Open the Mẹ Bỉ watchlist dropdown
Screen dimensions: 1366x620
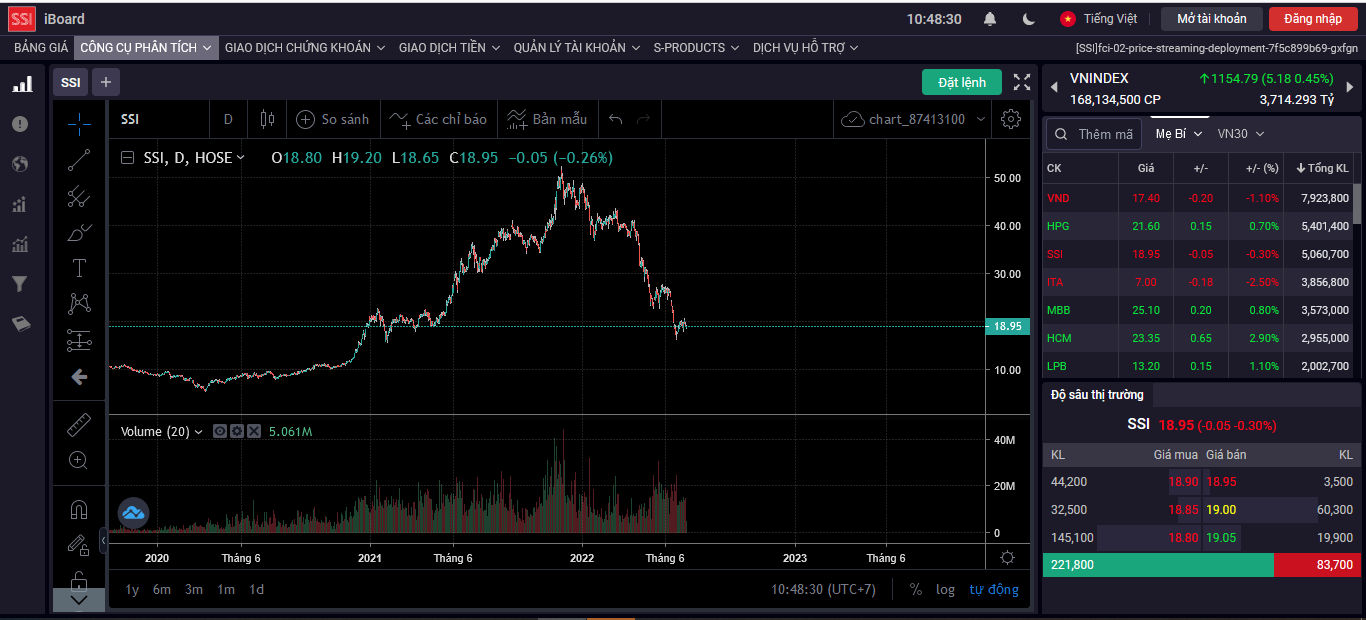tap(1179, 134)
